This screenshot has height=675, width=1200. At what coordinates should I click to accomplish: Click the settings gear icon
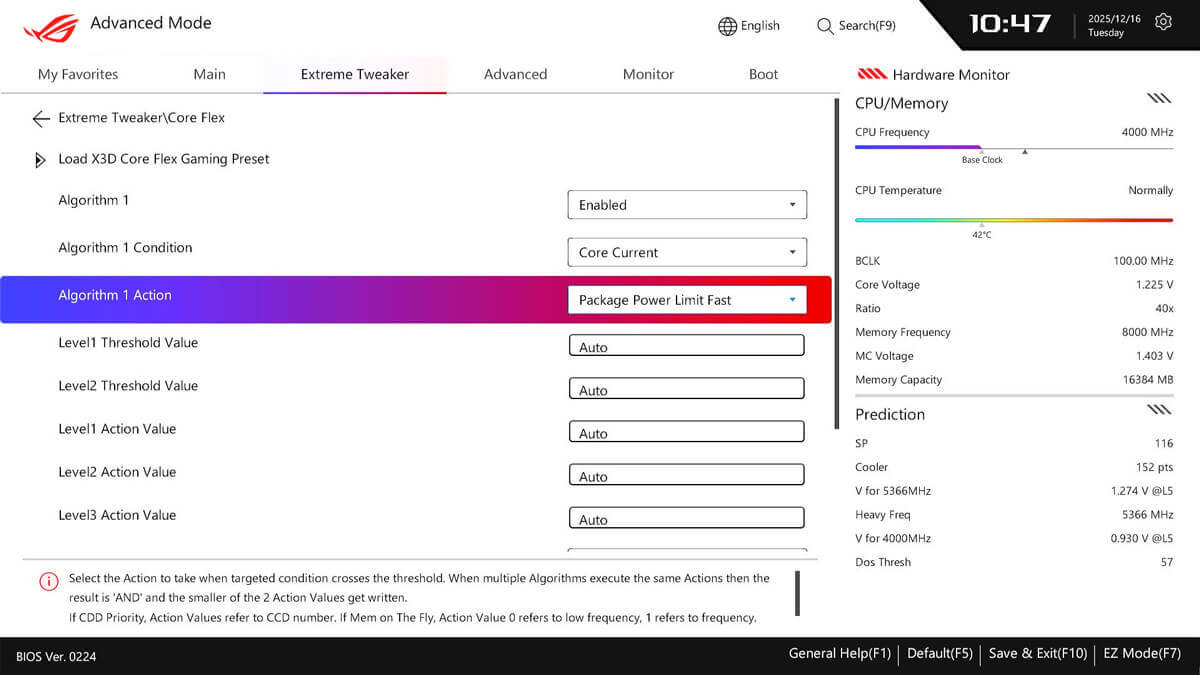tap(1163, 22)
